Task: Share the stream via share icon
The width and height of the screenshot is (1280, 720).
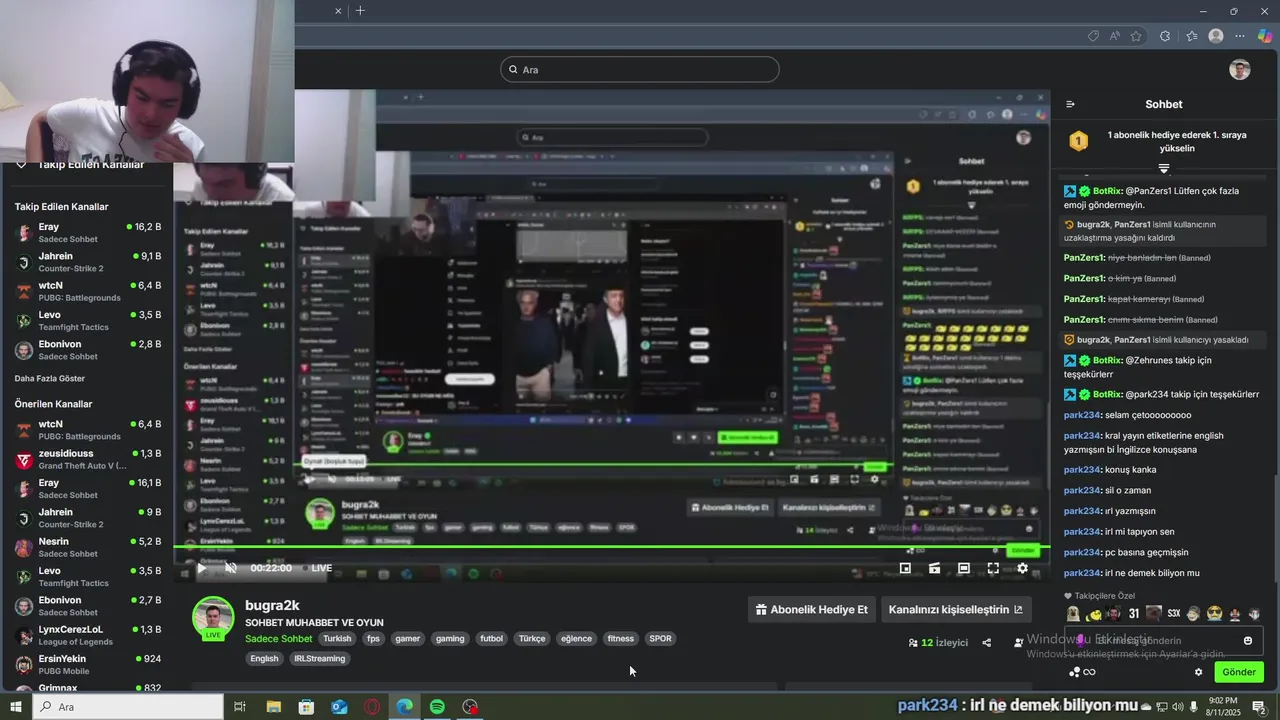Action: [987, 643]
